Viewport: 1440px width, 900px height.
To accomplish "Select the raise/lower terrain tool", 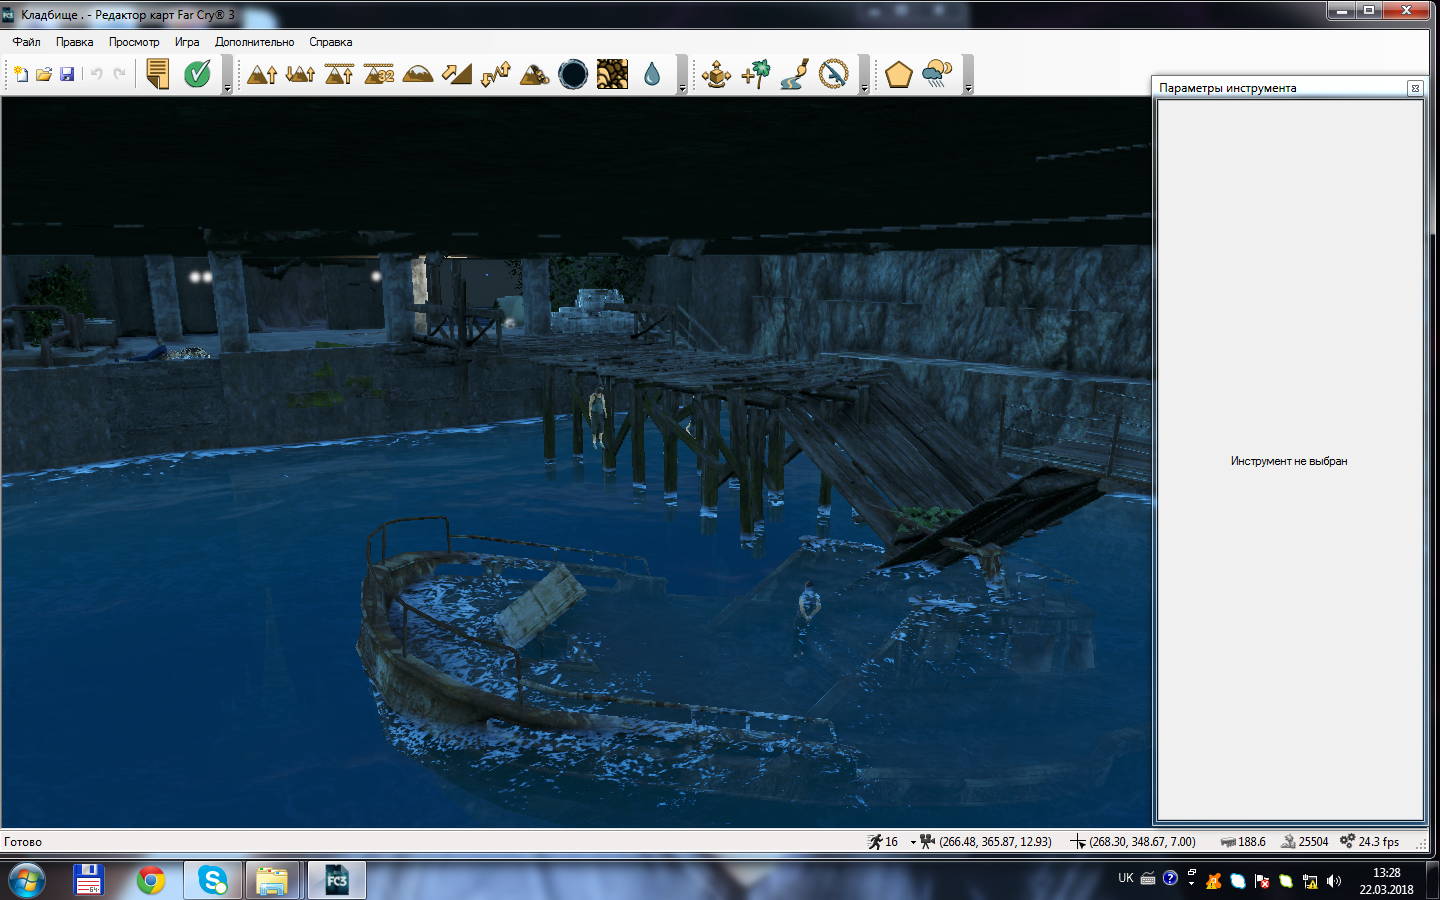I will coord(300,74).
